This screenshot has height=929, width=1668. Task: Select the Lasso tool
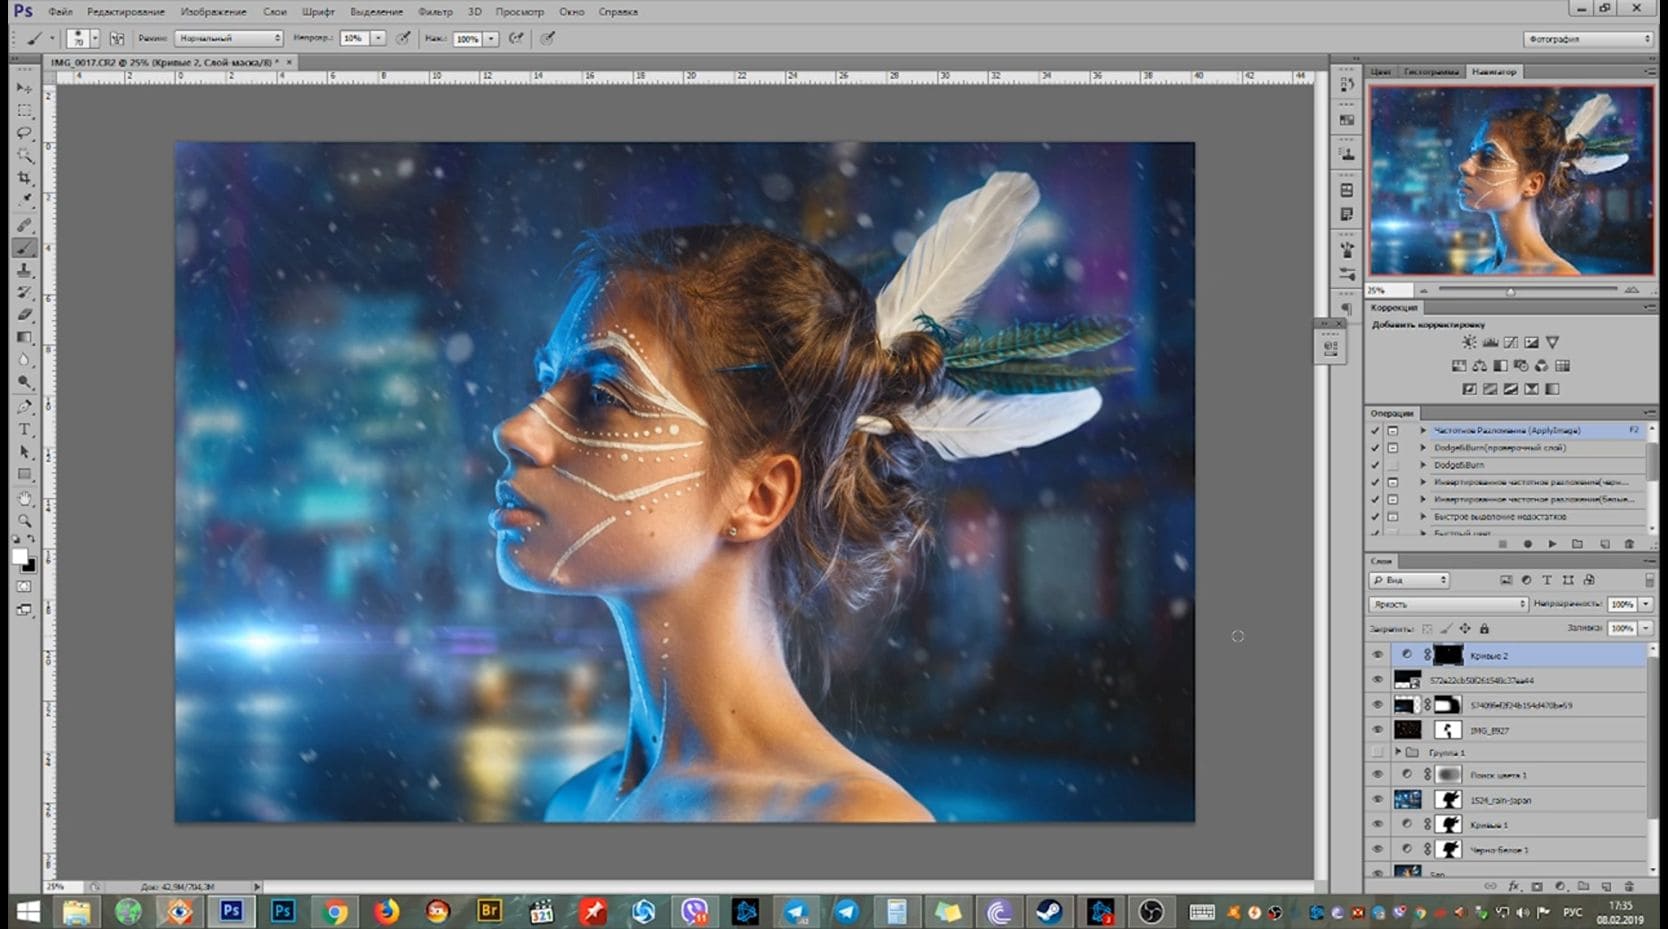pyautogui.click(x=25, y=133)
